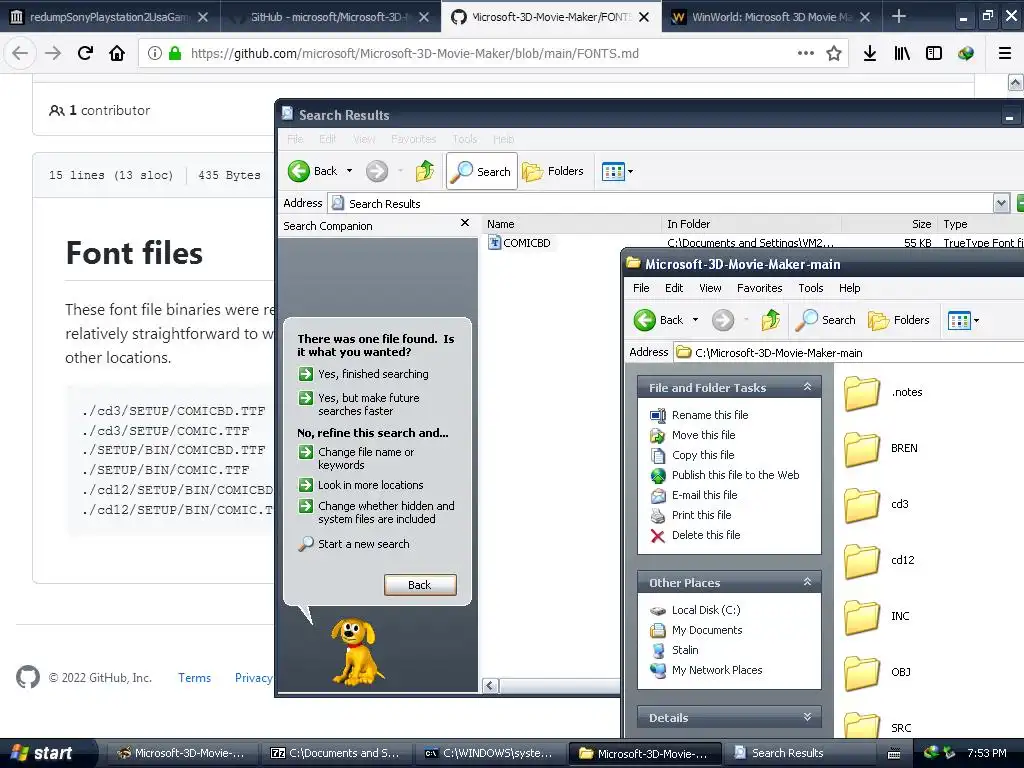Select the COMICBD file in results

pyautogui.click(x=520, y=243)
